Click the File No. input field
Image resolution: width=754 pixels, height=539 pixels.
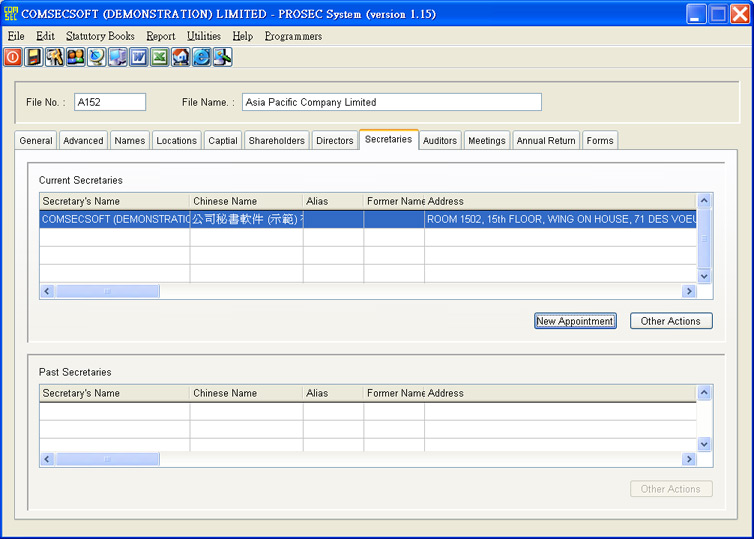point(110,102)
